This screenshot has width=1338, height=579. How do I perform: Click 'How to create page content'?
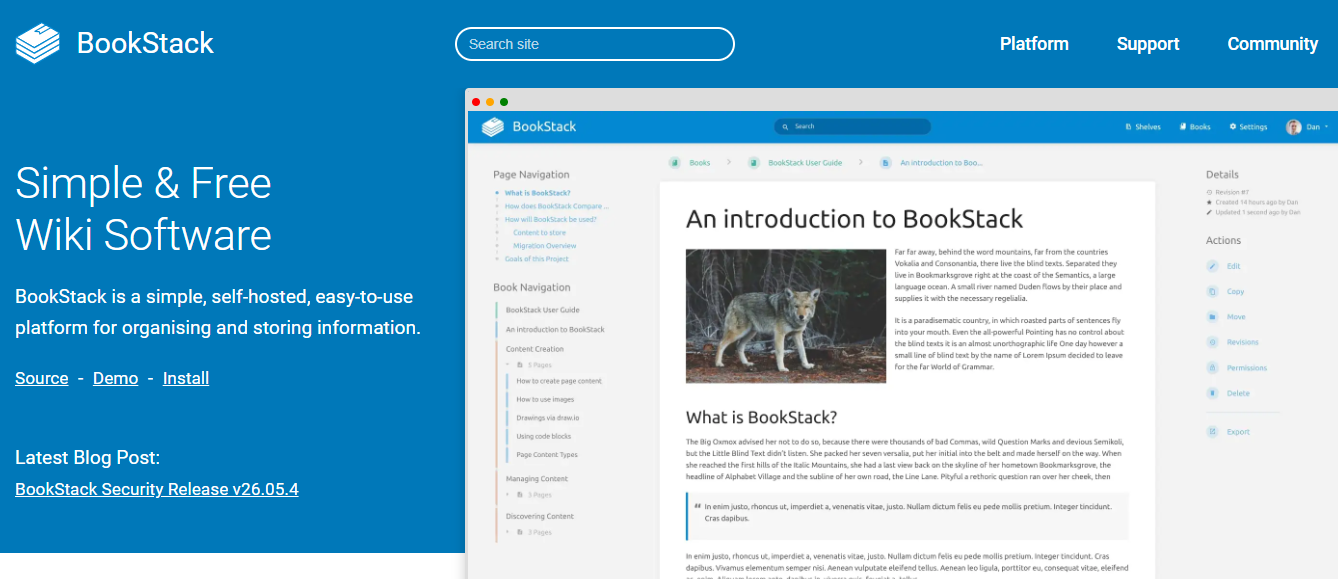pos(559,381)
